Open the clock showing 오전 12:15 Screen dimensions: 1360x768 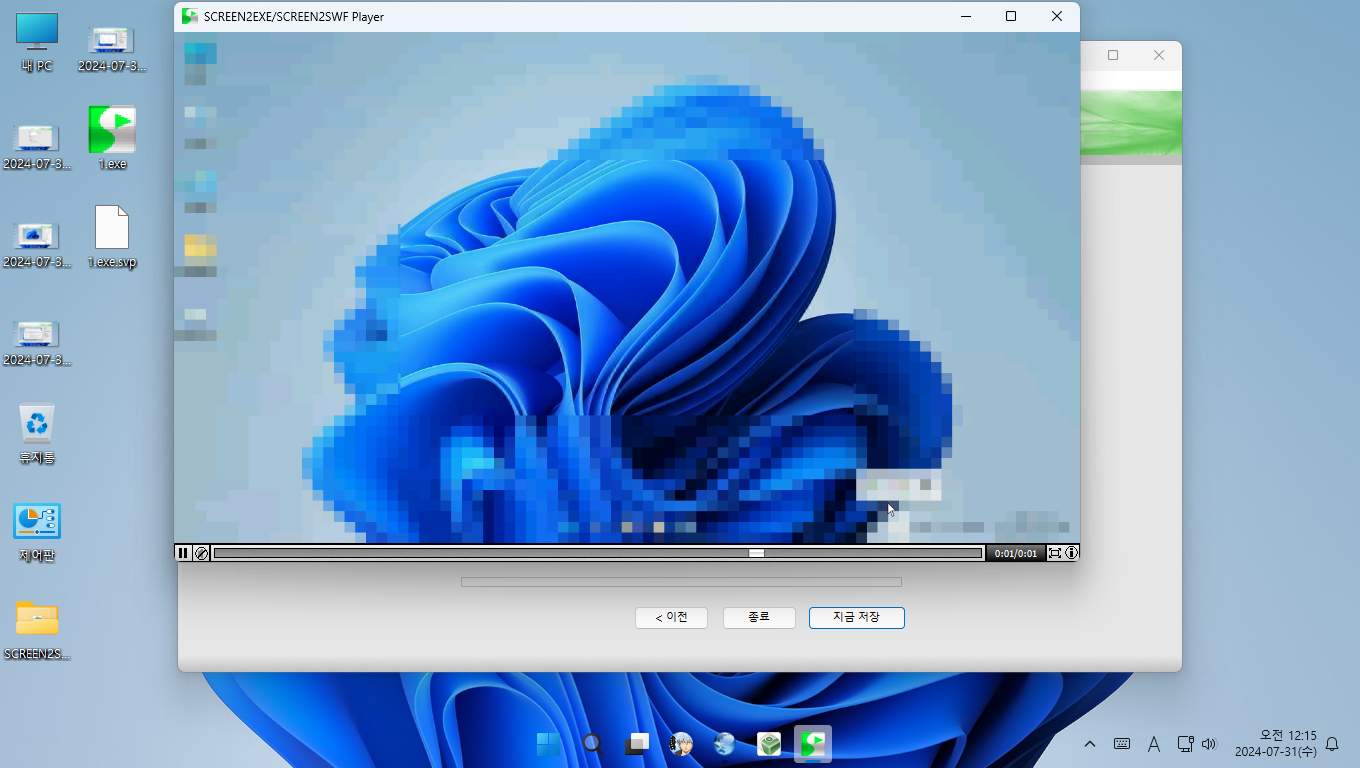coord(1275,744)
